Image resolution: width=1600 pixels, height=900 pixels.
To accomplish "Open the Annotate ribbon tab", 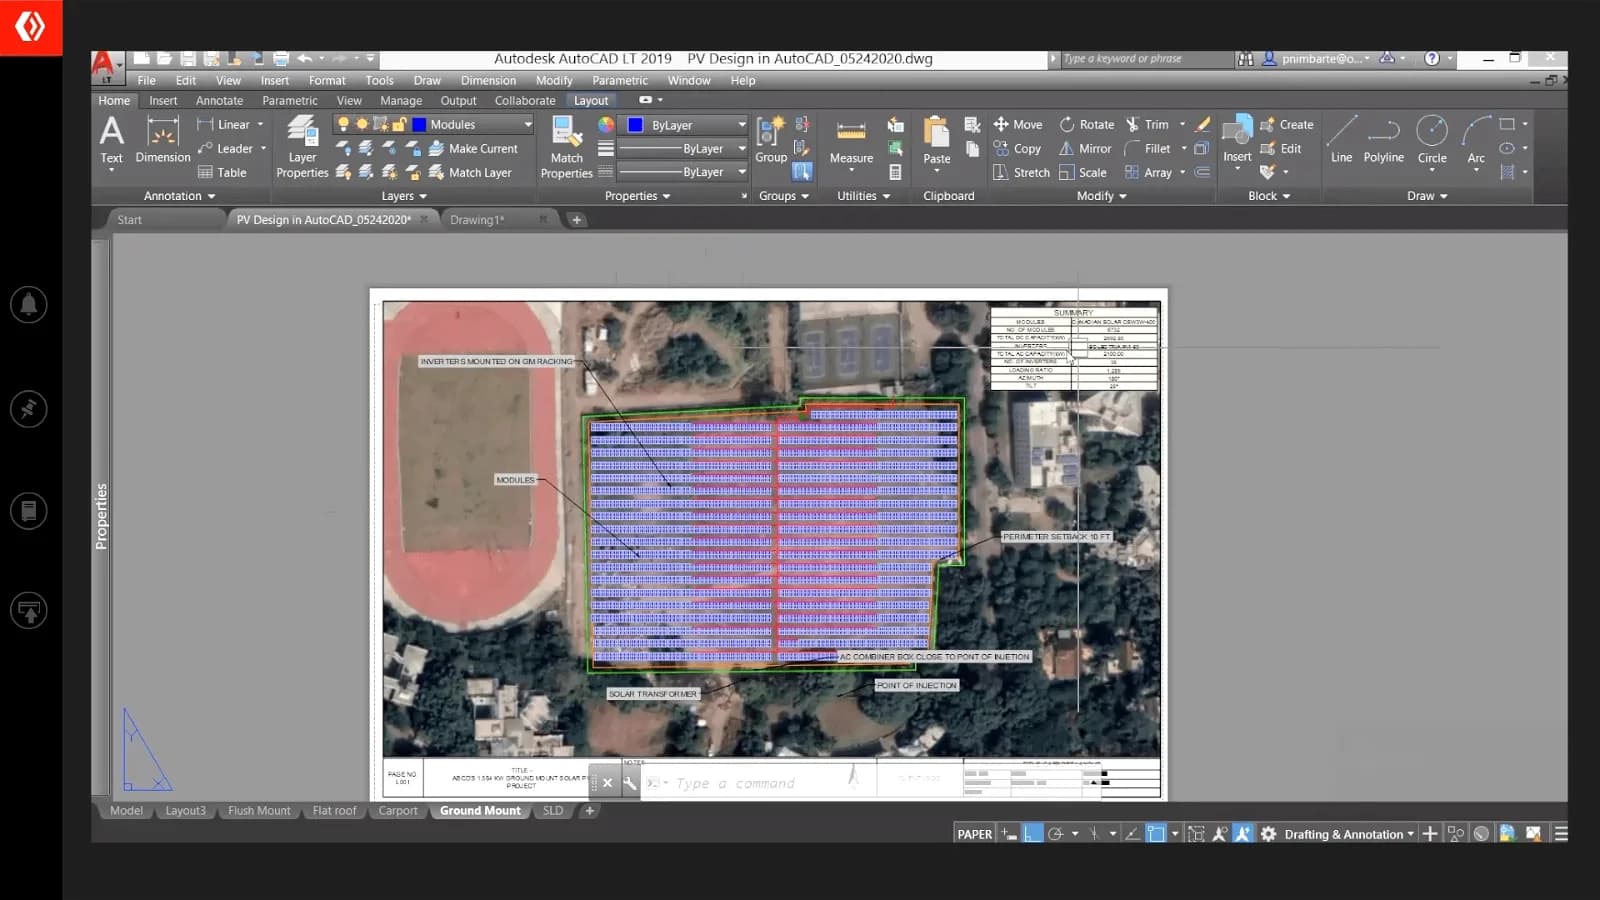I will (x=219, y=101).
